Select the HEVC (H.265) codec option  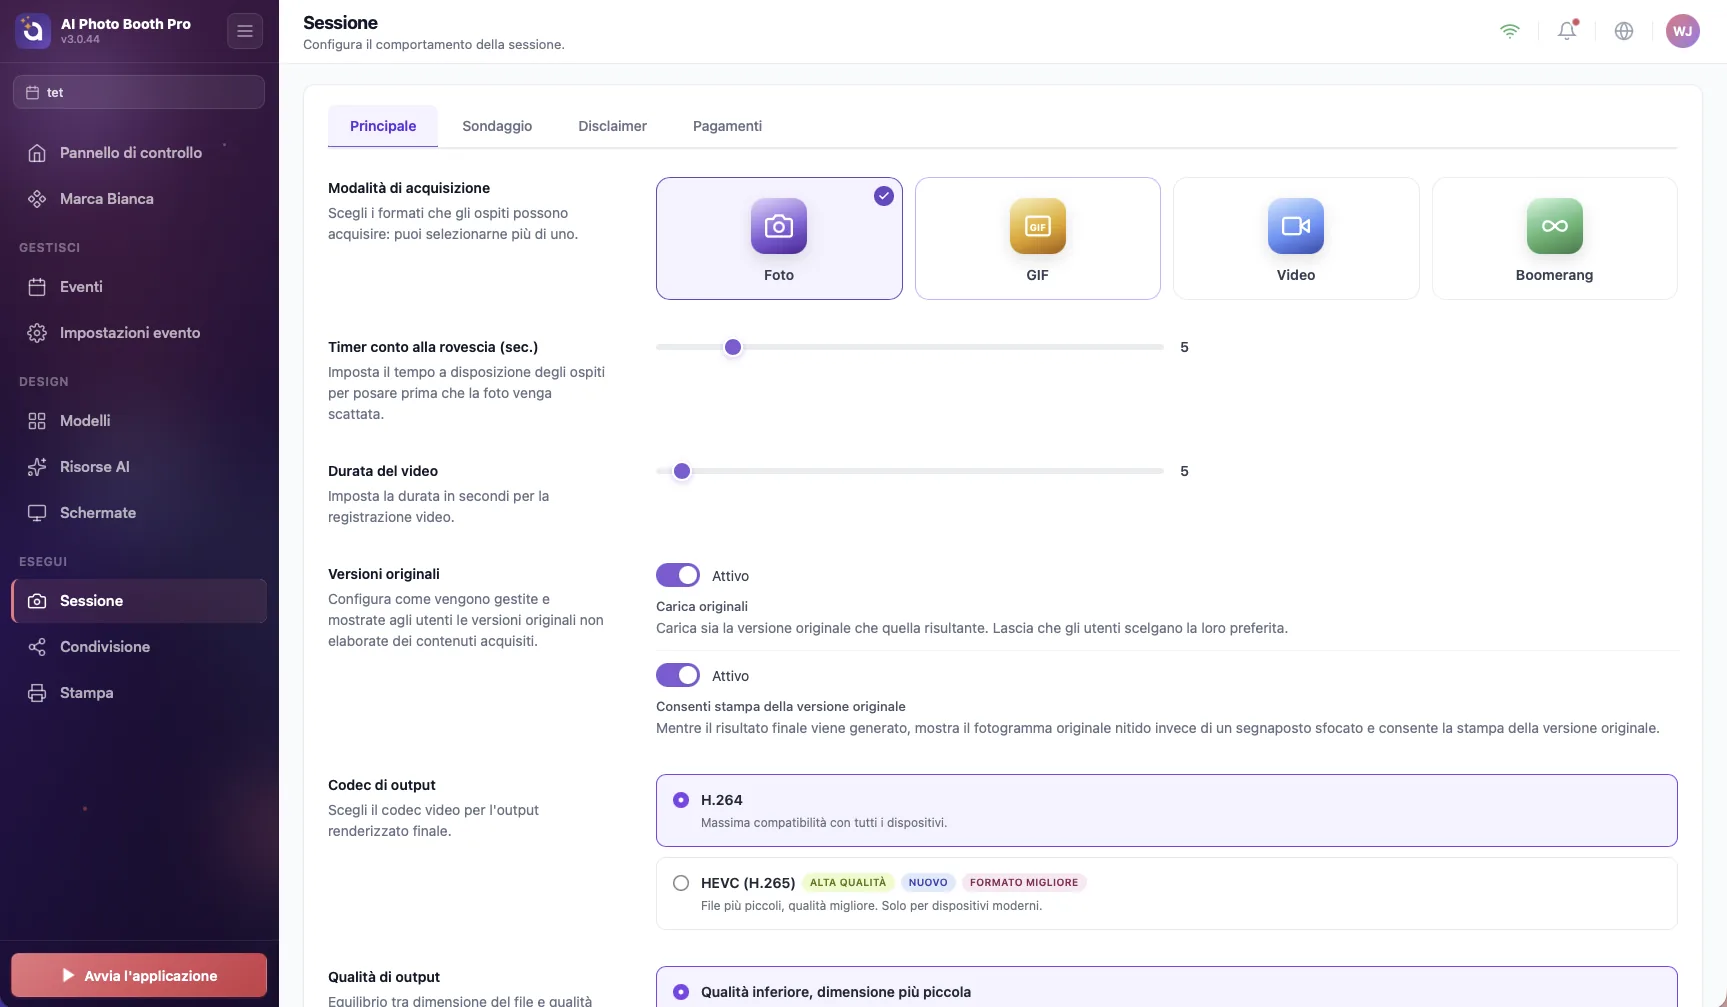pos(1166,893)
